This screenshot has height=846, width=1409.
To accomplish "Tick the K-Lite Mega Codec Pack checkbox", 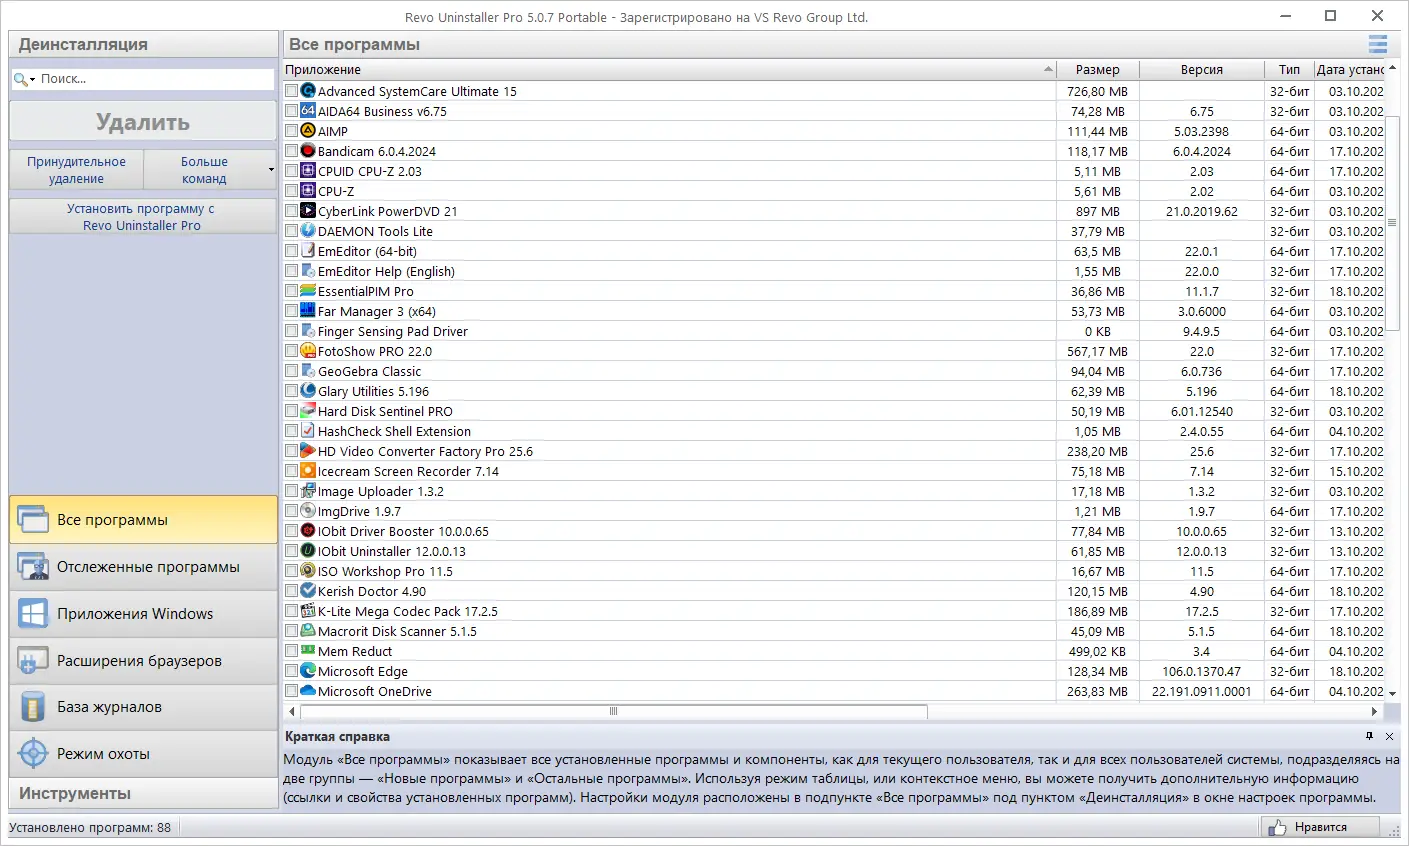I will 292,611.
